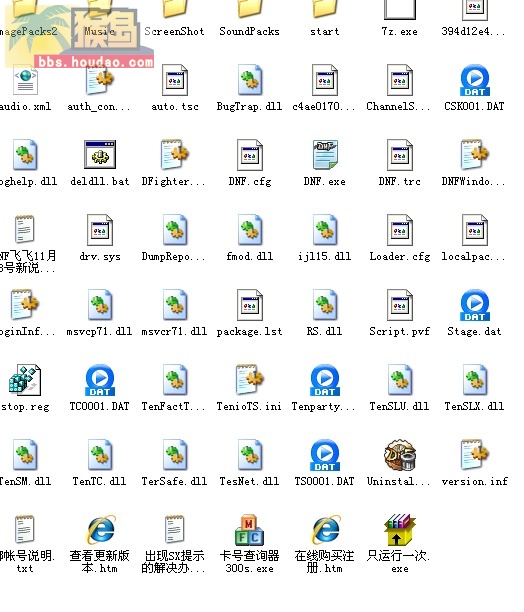Open the CSK001.DAT file icon
This screenshot has width=524, height=612.
pyautogui.click(x=475, y=80)
